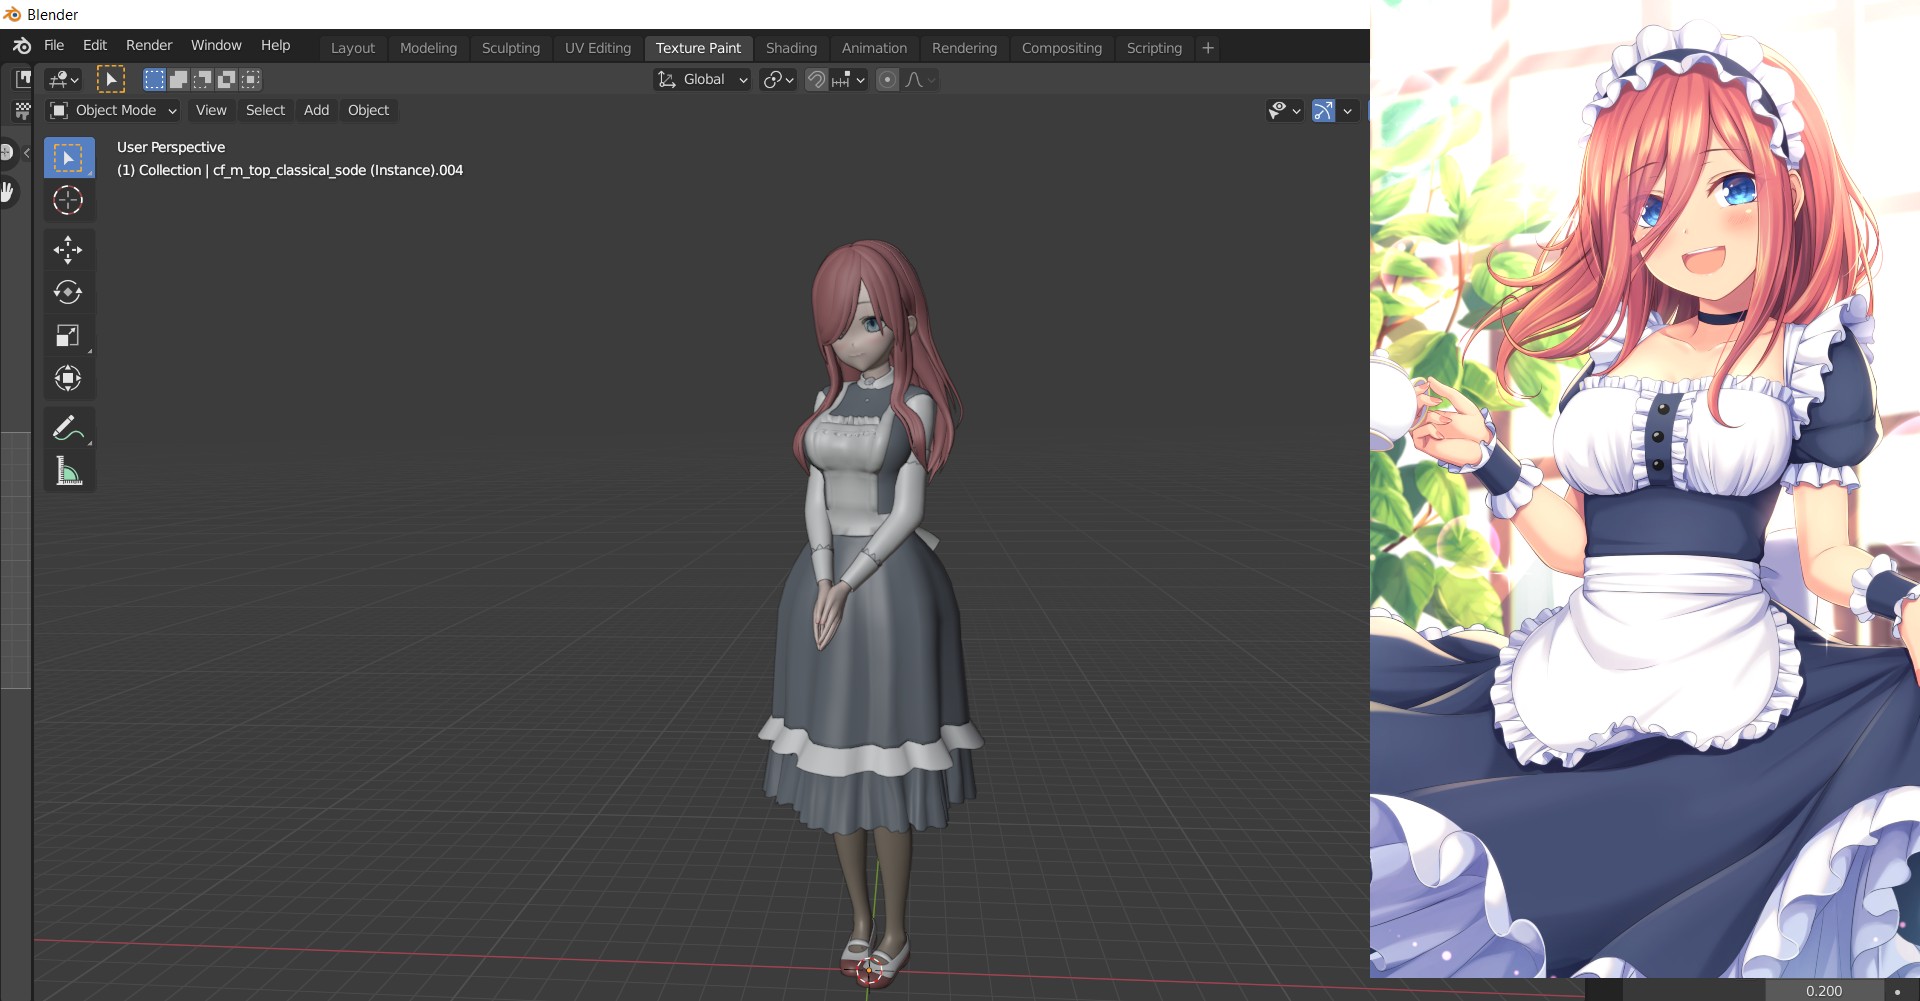Select the Select Box tool in toolbar
1920x1001 pixels.
pos(69,158)
